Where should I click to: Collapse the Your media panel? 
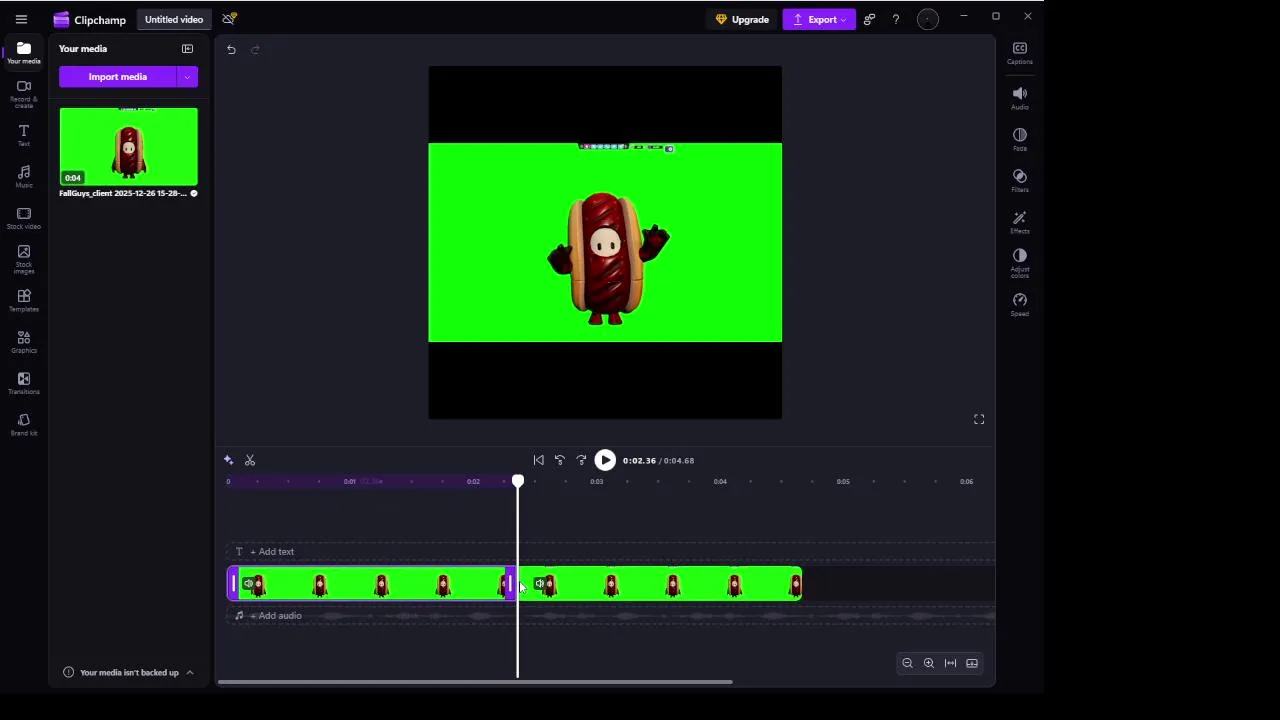click(x=187, y=48)
